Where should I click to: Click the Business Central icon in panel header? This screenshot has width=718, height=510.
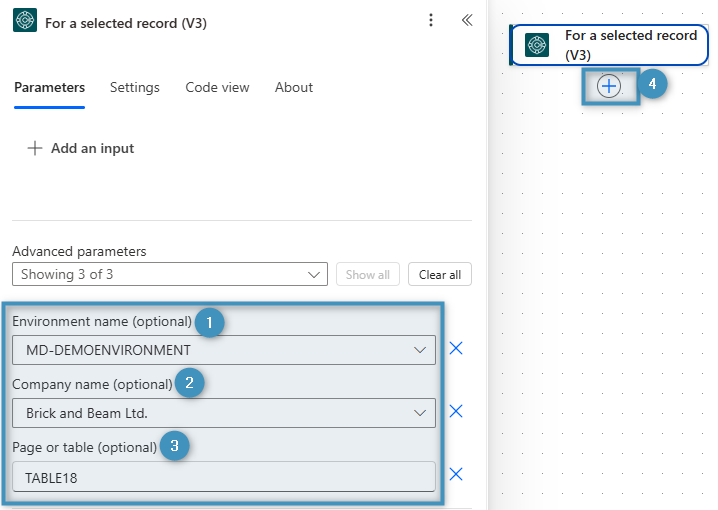pyautogui.click(x=25, y=20)
